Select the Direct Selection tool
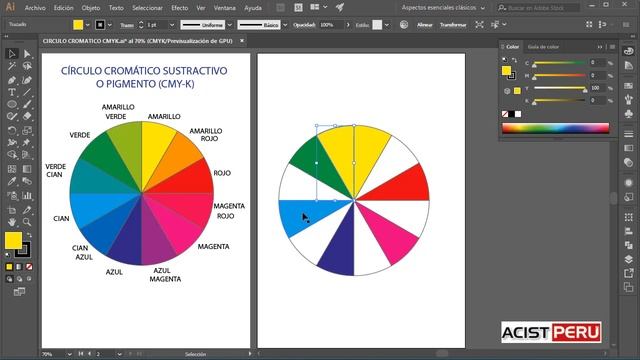Image resolution: width=640 pixels, height=360 pixels. pos(27,53)
